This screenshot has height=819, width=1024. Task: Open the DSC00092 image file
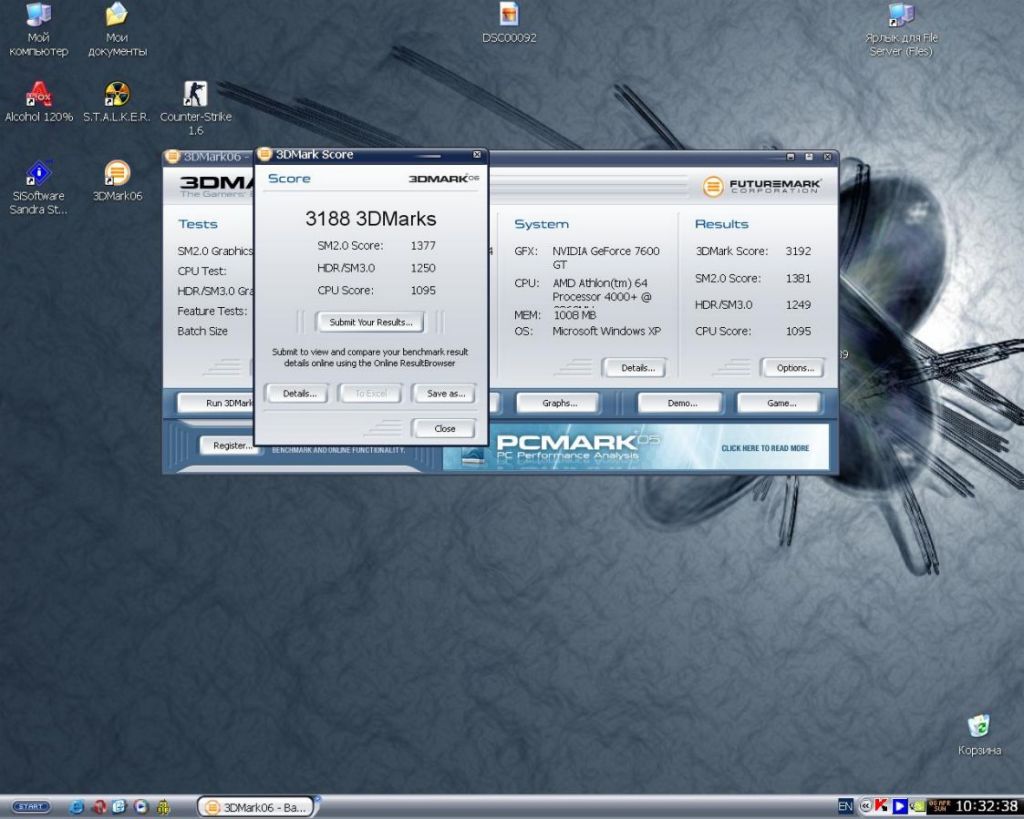point(509,15)
